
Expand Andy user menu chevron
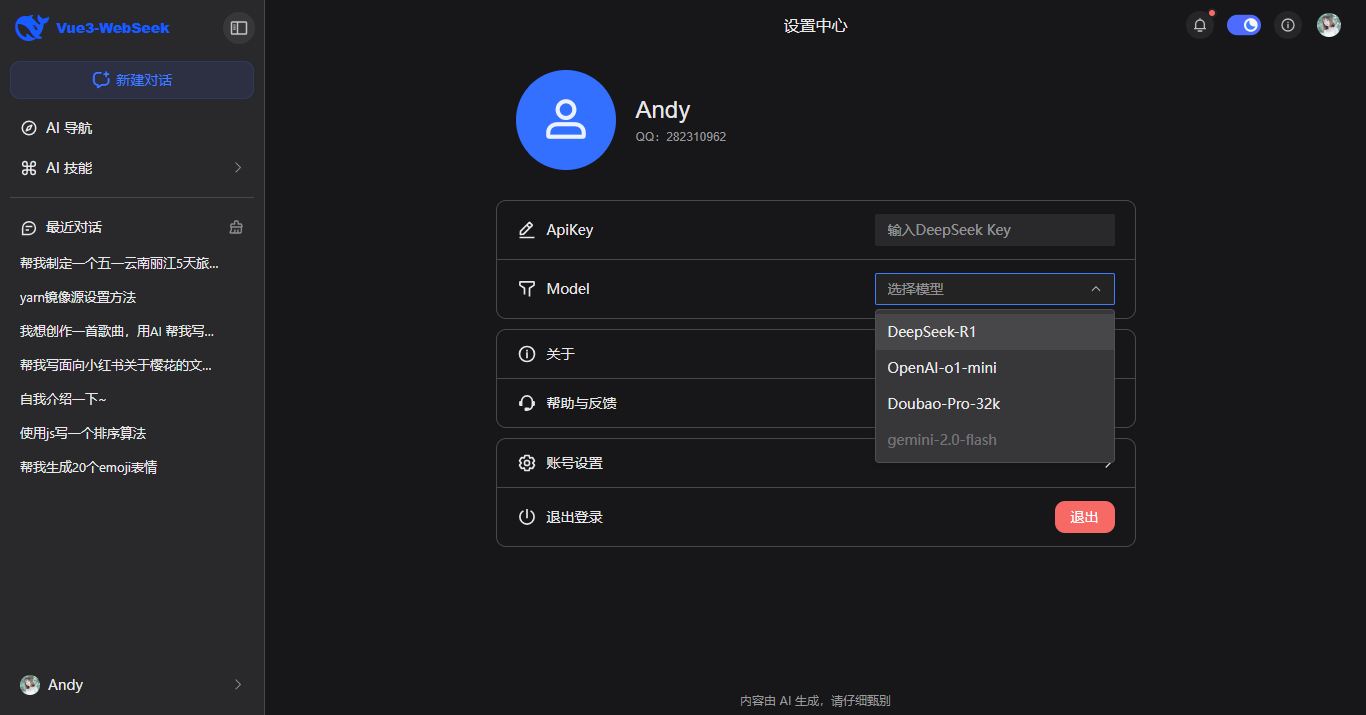click(x=238, y=685)
